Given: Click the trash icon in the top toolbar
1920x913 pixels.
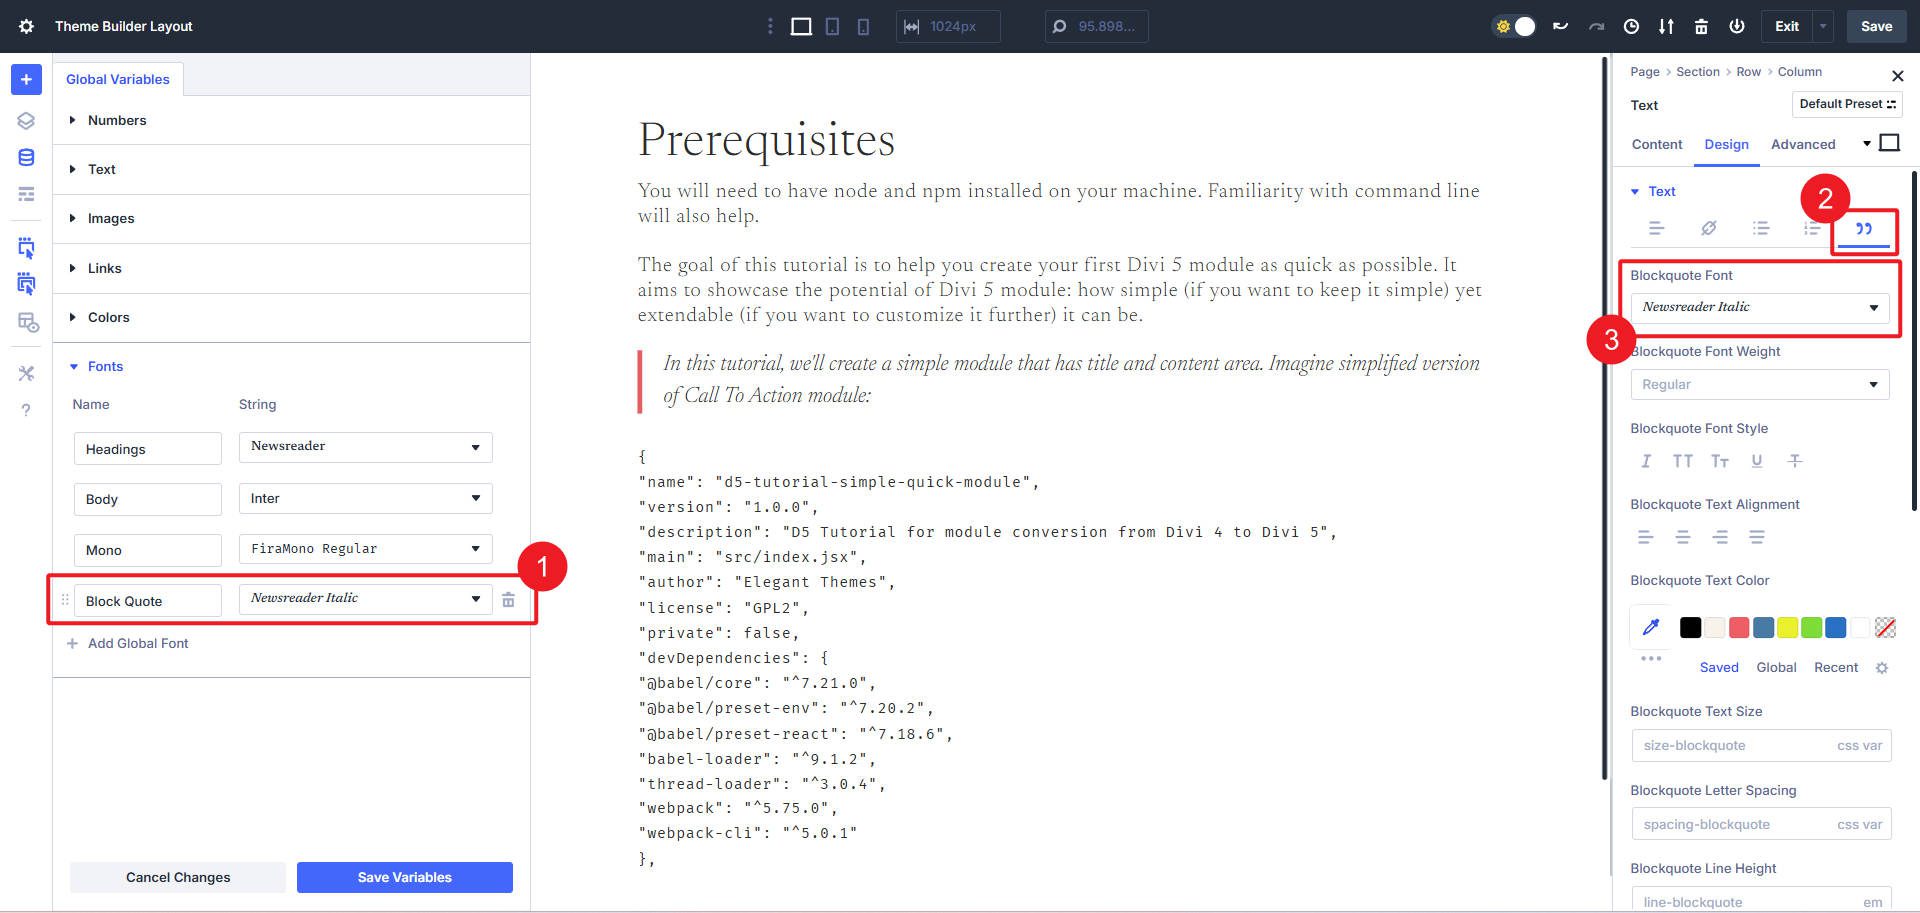Looking at the screenshot, I should [1700, 27].
